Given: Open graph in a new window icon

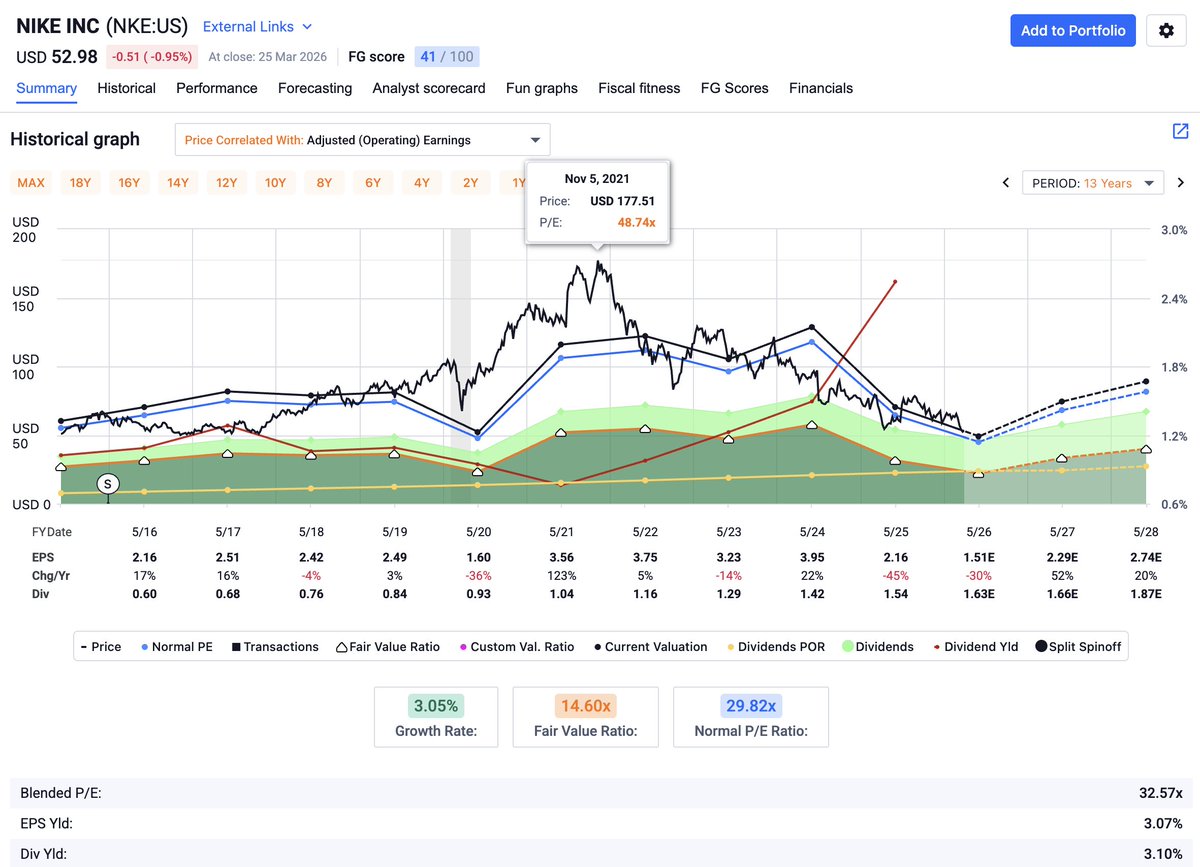Looking at the screenshot, I should coord(1179,131).
